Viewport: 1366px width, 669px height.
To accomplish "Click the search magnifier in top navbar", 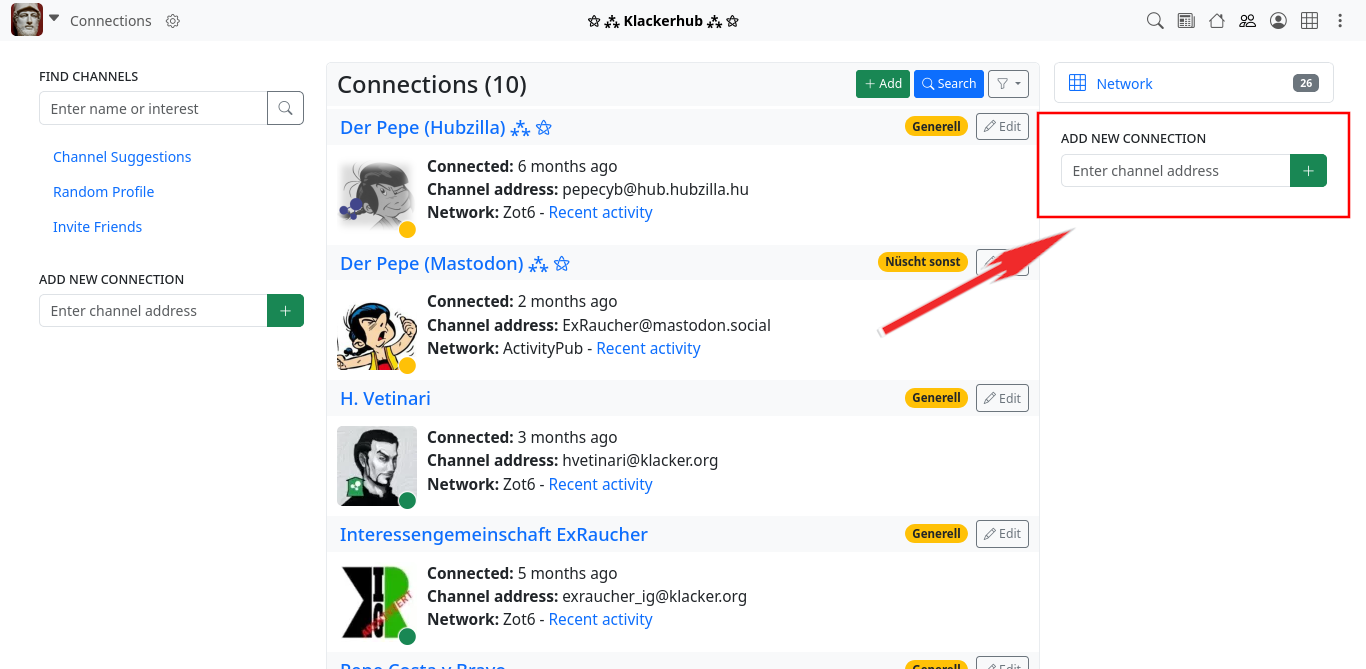I will 1155,21.
